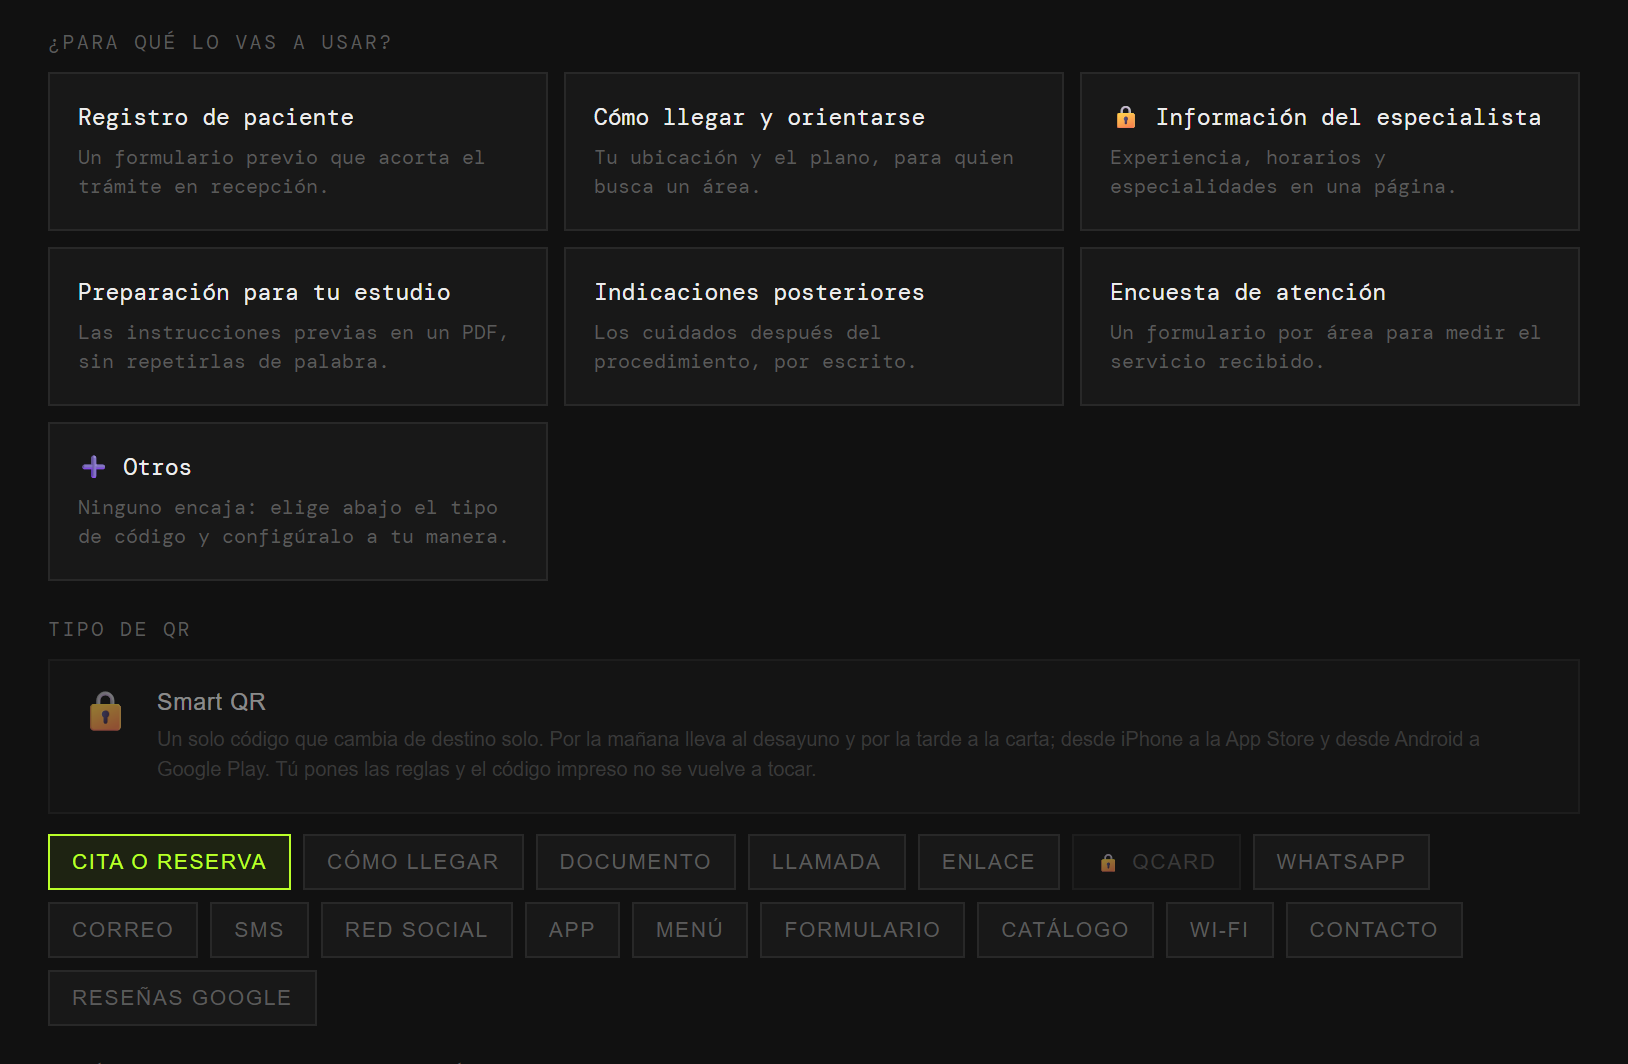Pick the SMS QR type

click(x=259, y=930)
